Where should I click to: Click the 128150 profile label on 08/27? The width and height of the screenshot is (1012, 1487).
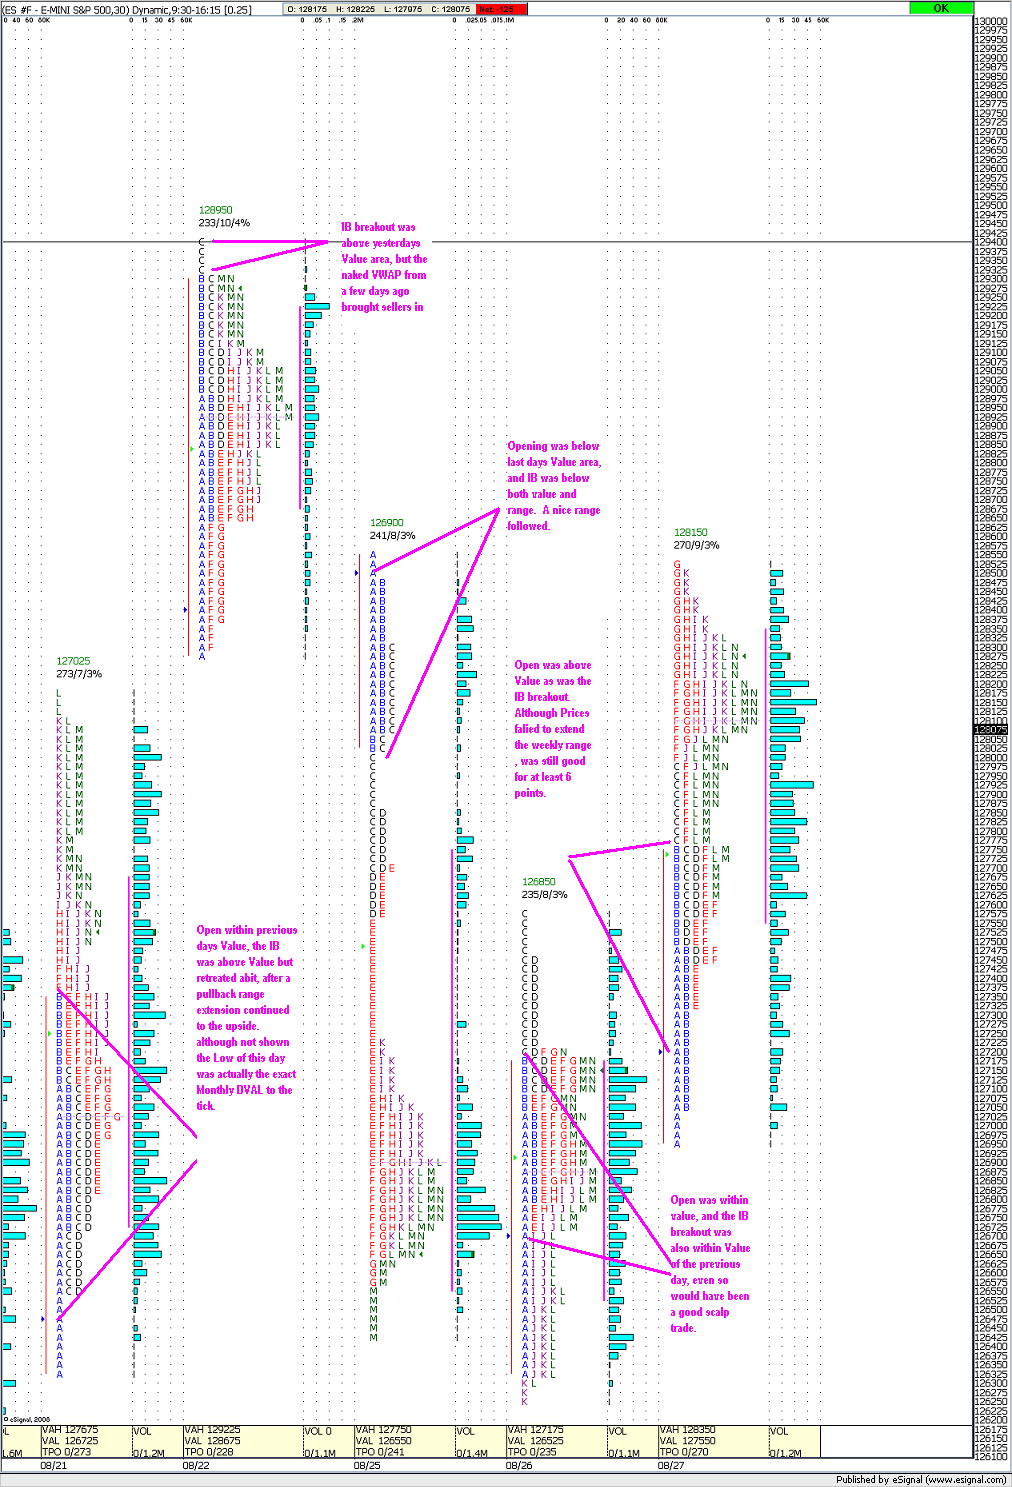(x=691, y=533)
